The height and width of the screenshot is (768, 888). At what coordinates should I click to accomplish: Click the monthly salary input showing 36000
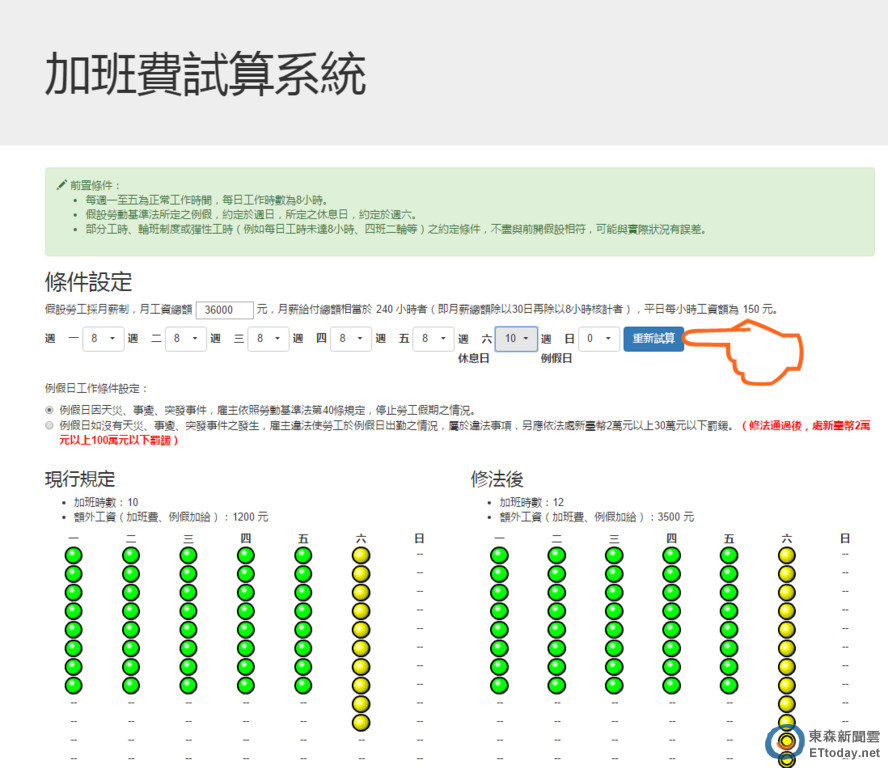[x=225, y=310]
